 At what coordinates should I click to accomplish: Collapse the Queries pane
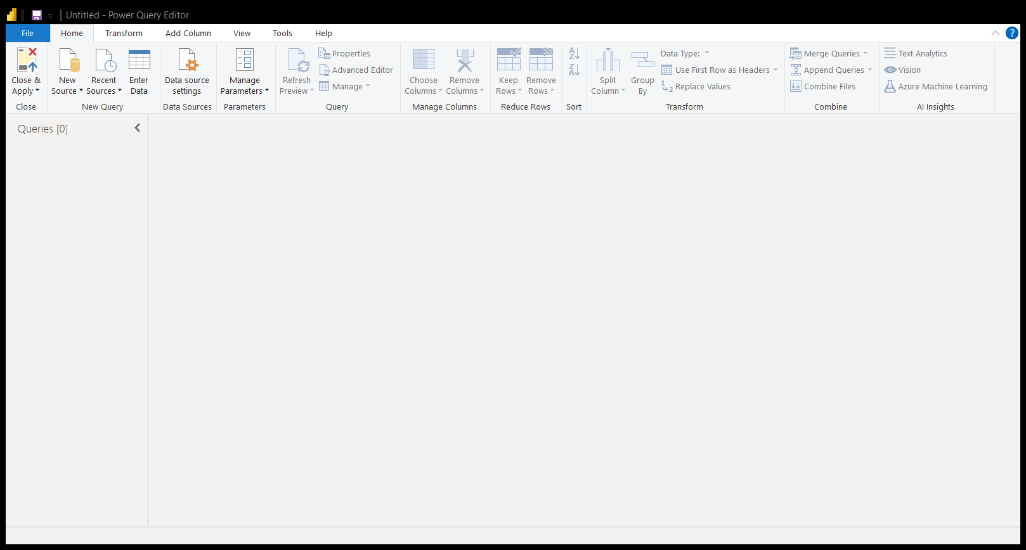click(x=137, y=128)
